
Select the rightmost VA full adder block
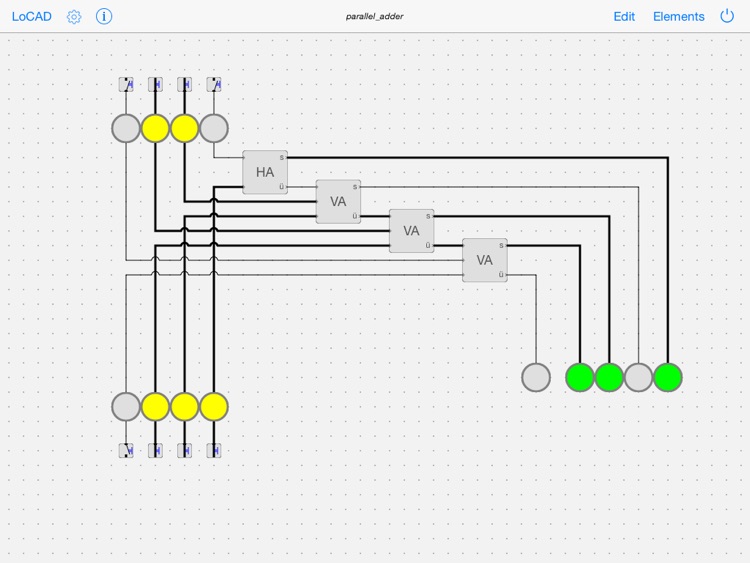484,260
